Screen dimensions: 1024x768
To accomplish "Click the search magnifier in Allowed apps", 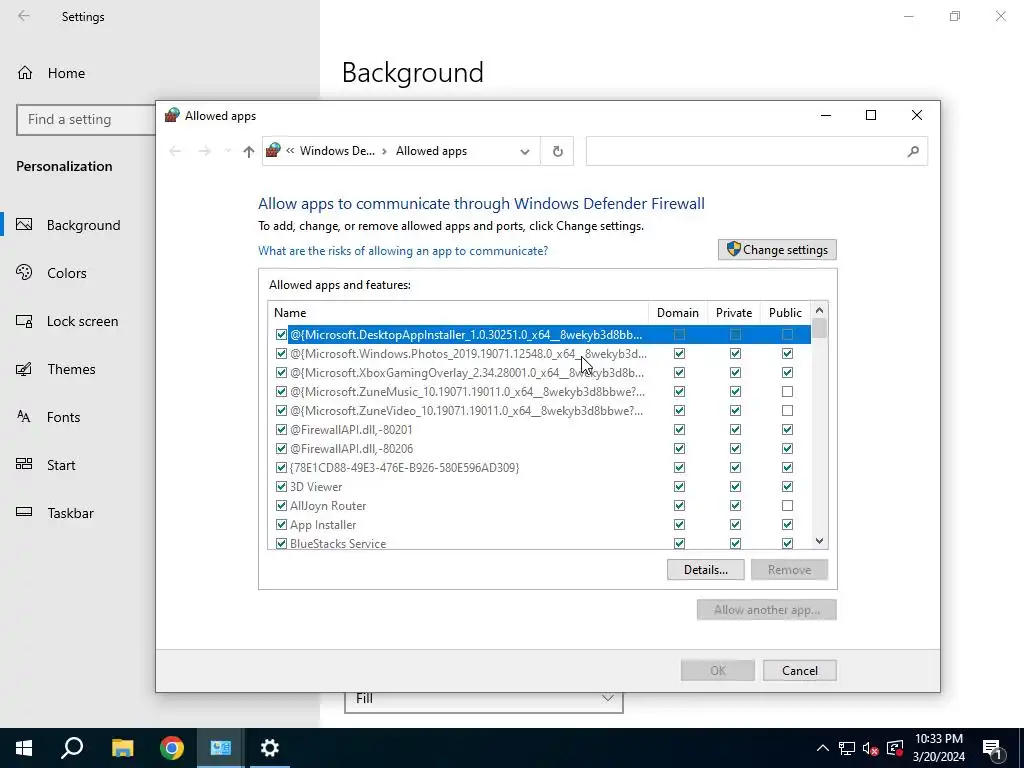I will pyautogui.click(x=913, y=152).
